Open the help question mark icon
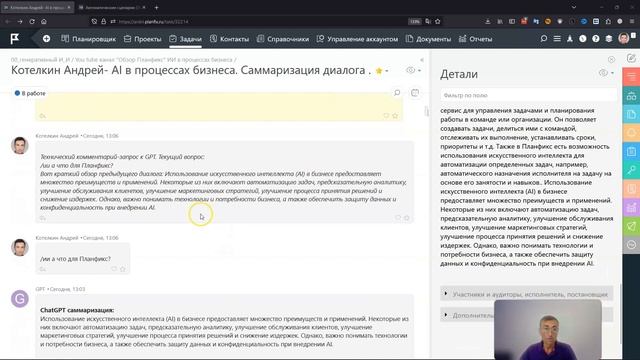 point(596,39)
